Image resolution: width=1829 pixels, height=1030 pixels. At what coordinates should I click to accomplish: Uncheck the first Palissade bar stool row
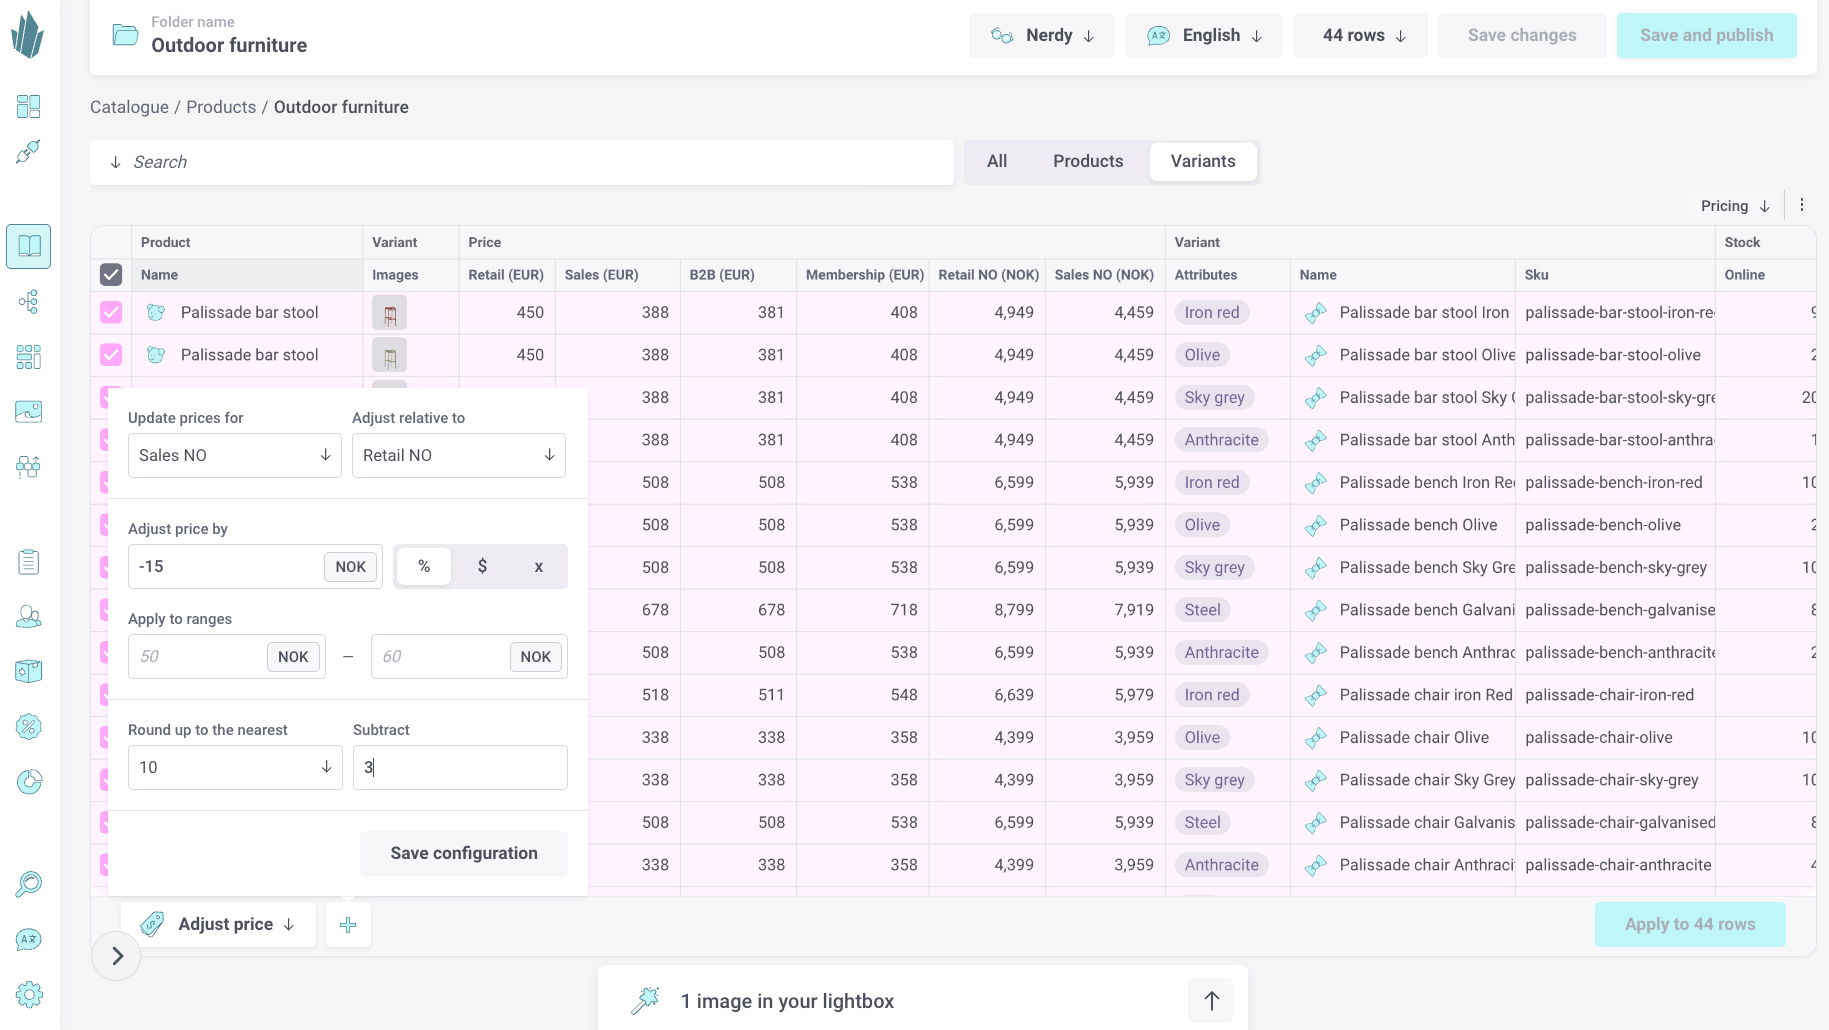tap(111, 313)
